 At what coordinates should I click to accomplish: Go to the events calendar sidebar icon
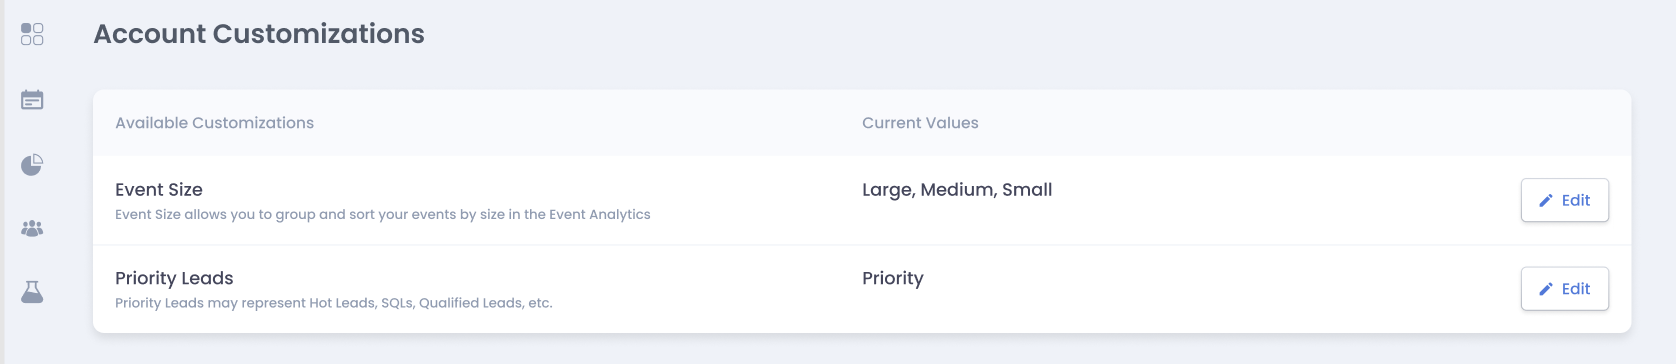(x=32, y=99)
